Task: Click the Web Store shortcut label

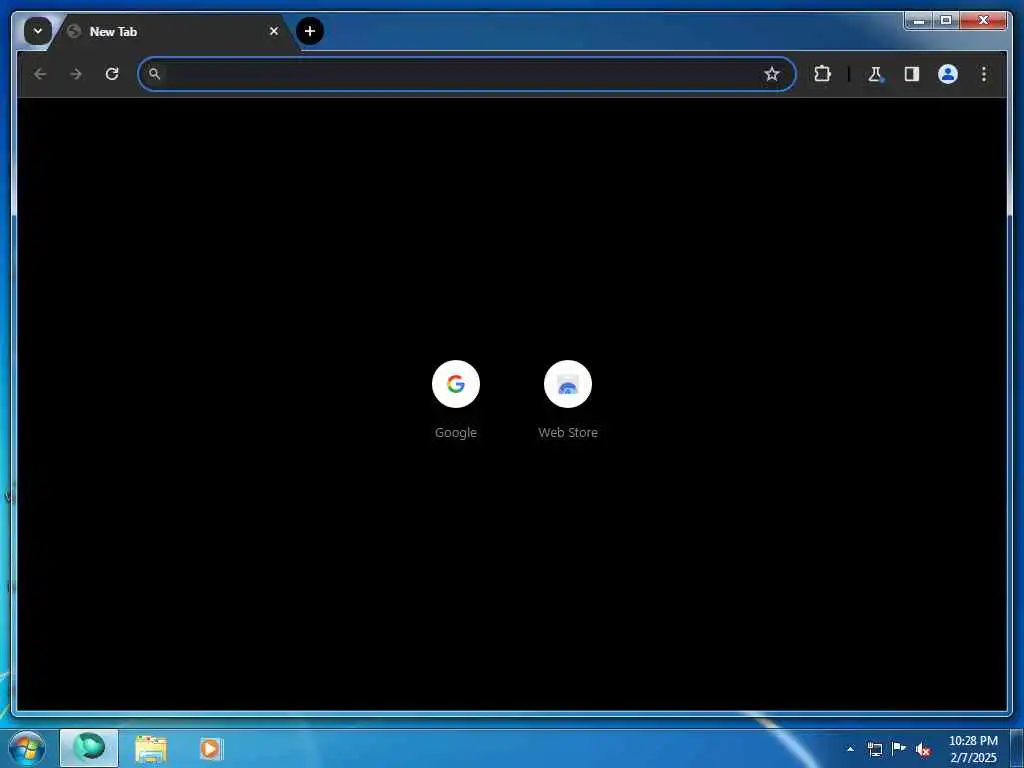Action: point(568,432)
